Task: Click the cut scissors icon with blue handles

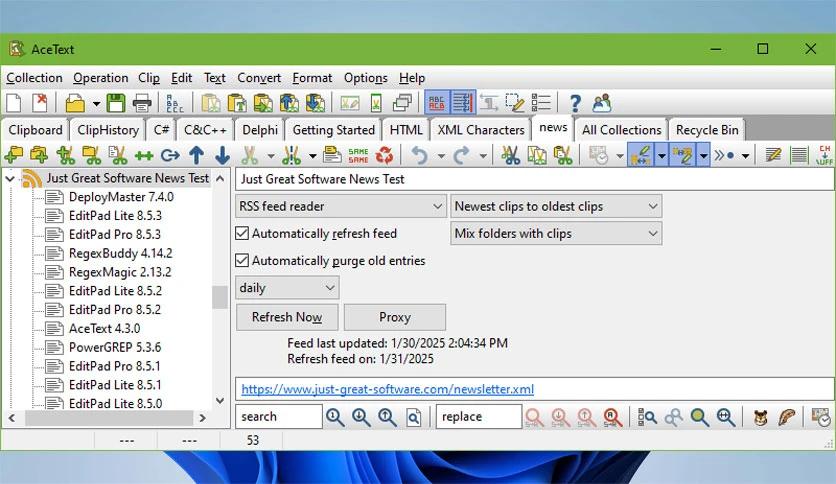Action: click(x=510, y=155)
